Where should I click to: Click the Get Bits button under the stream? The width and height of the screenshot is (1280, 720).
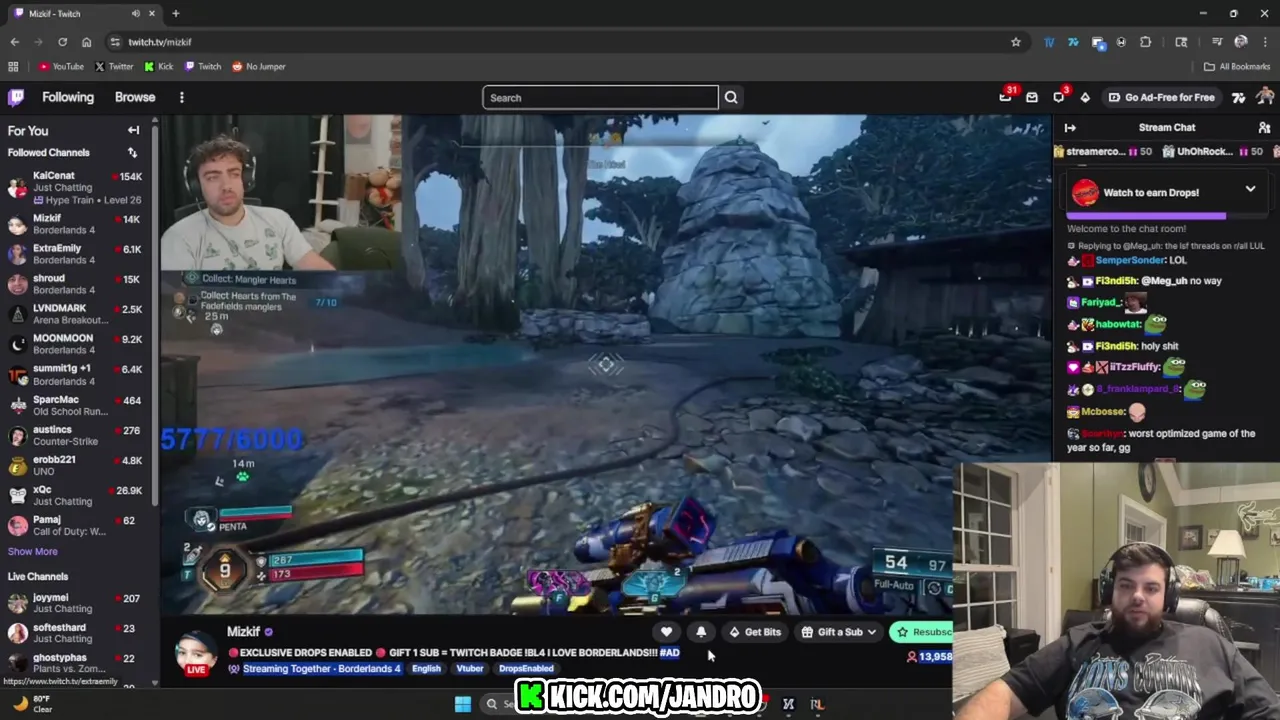coord(755,632)
